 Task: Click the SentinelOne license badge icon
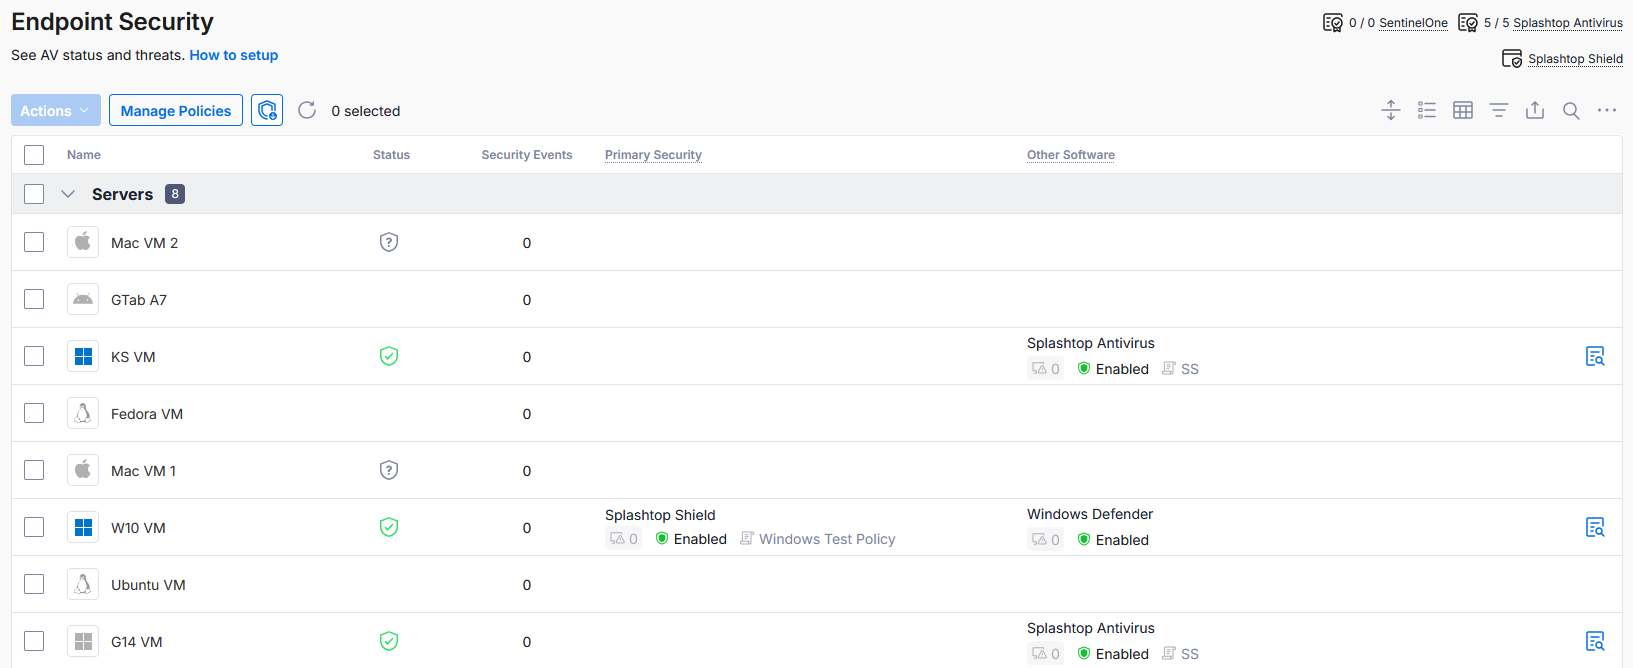[x=1333, y=23]
